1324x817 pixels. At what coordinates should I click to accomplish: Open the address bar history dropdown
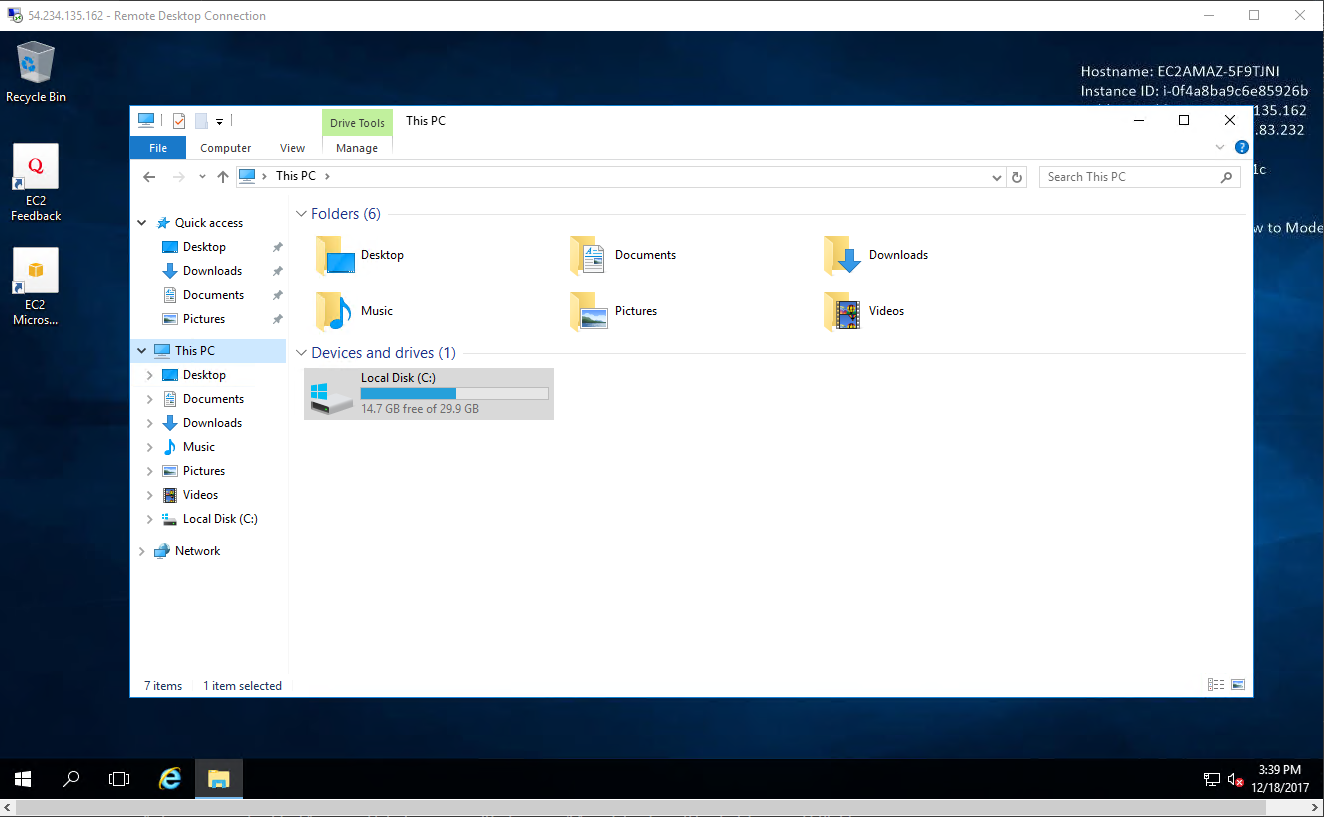[997, 177]
